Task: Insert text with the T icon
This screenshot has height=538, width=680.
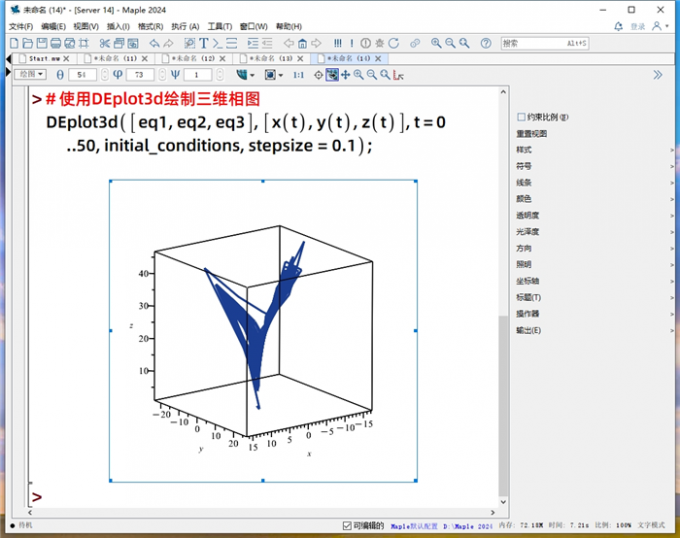Action: point(203,43)
